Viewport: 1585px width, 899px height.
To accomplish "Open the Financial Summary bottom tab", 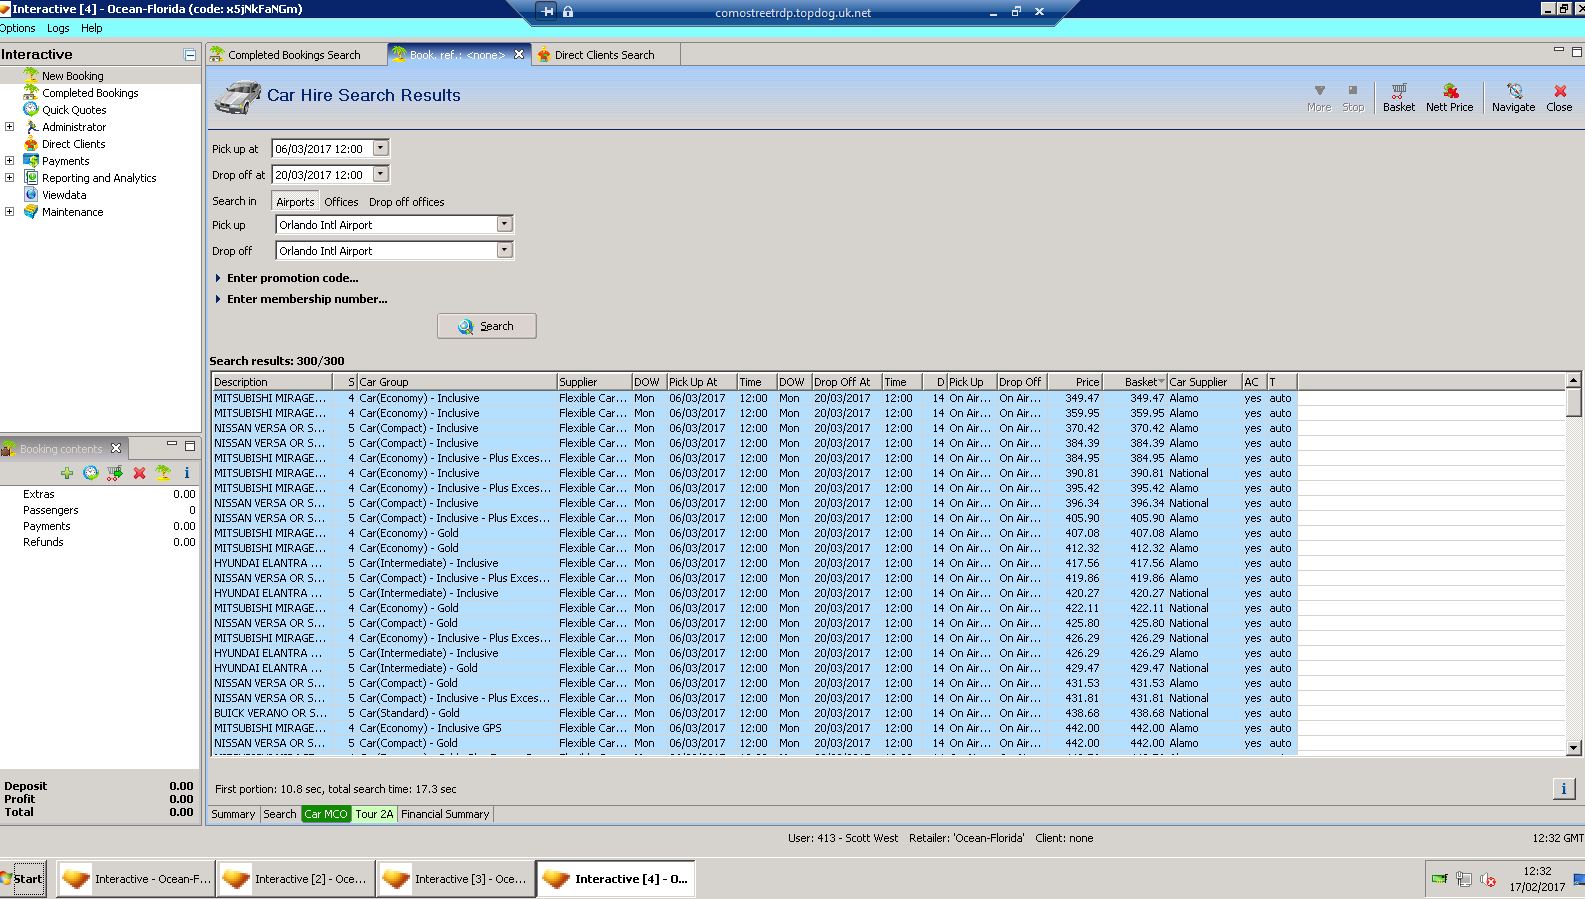I will click(445, 814).
